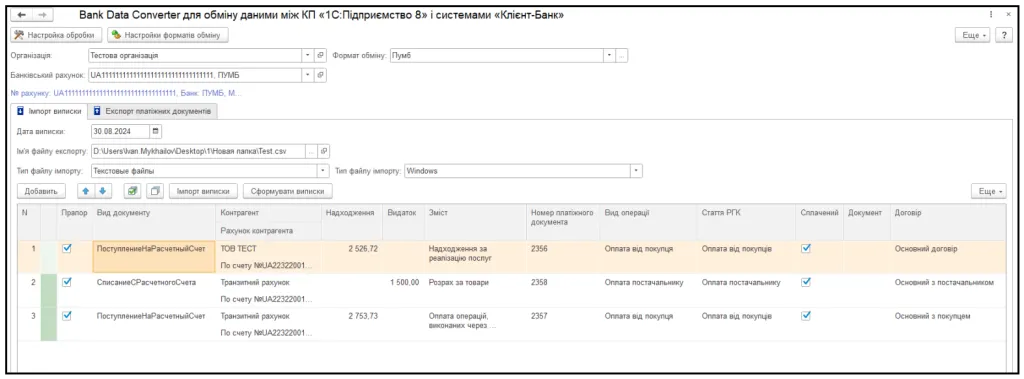The height and width of the screenshot is (379, 1024).
Task: Open the Еще menu above the table
Action: pyautogui.click(x=989, y=191)
